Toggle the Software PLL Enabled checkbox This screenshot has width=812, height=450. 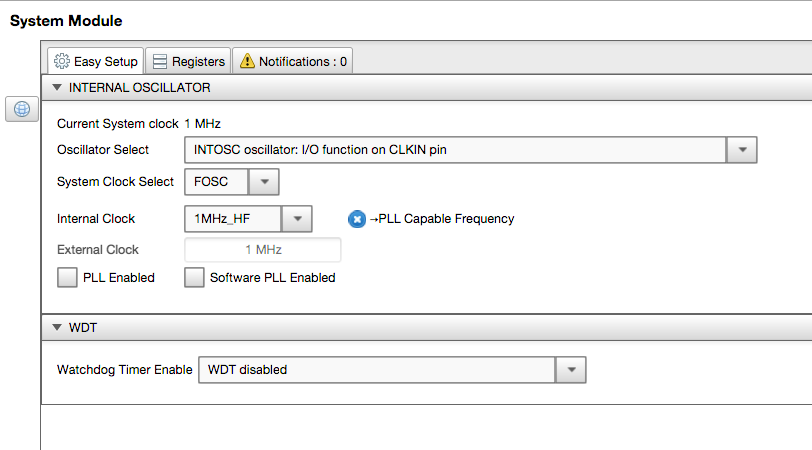[194, 277]
